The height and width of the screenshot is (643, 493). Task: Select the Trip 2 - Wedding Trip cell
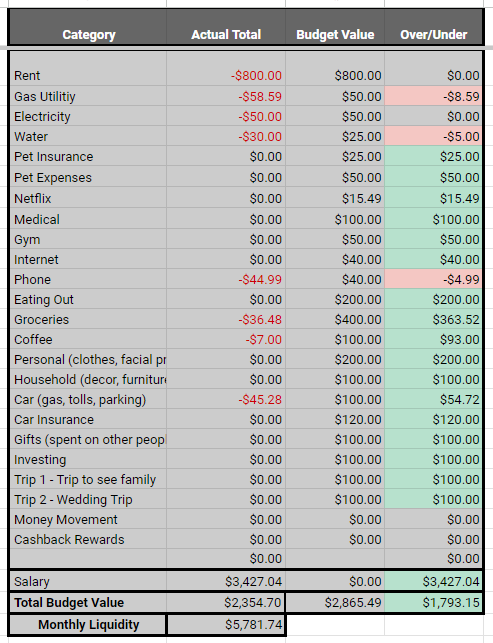click(88, 499)
